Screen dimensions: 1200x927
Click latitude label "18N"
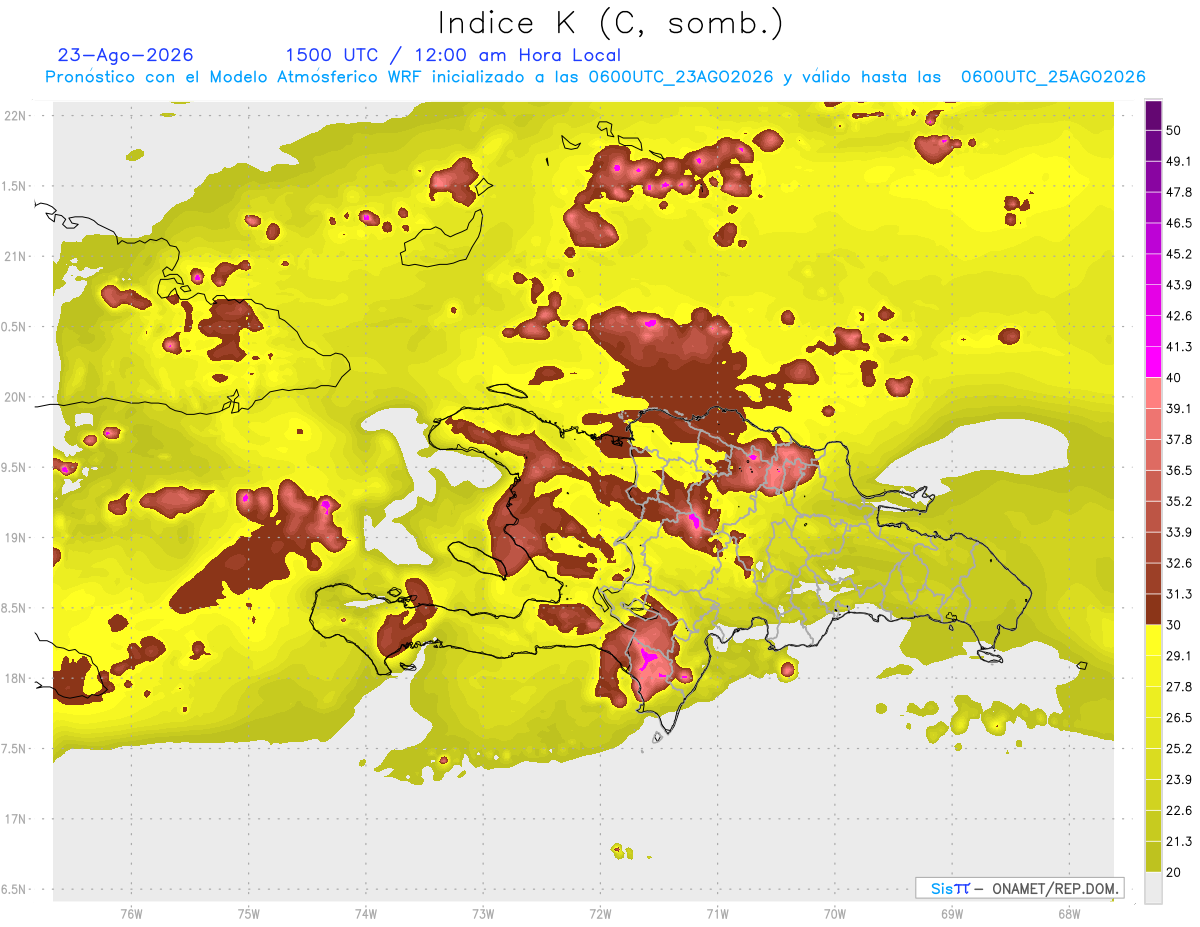coord(16,678)
